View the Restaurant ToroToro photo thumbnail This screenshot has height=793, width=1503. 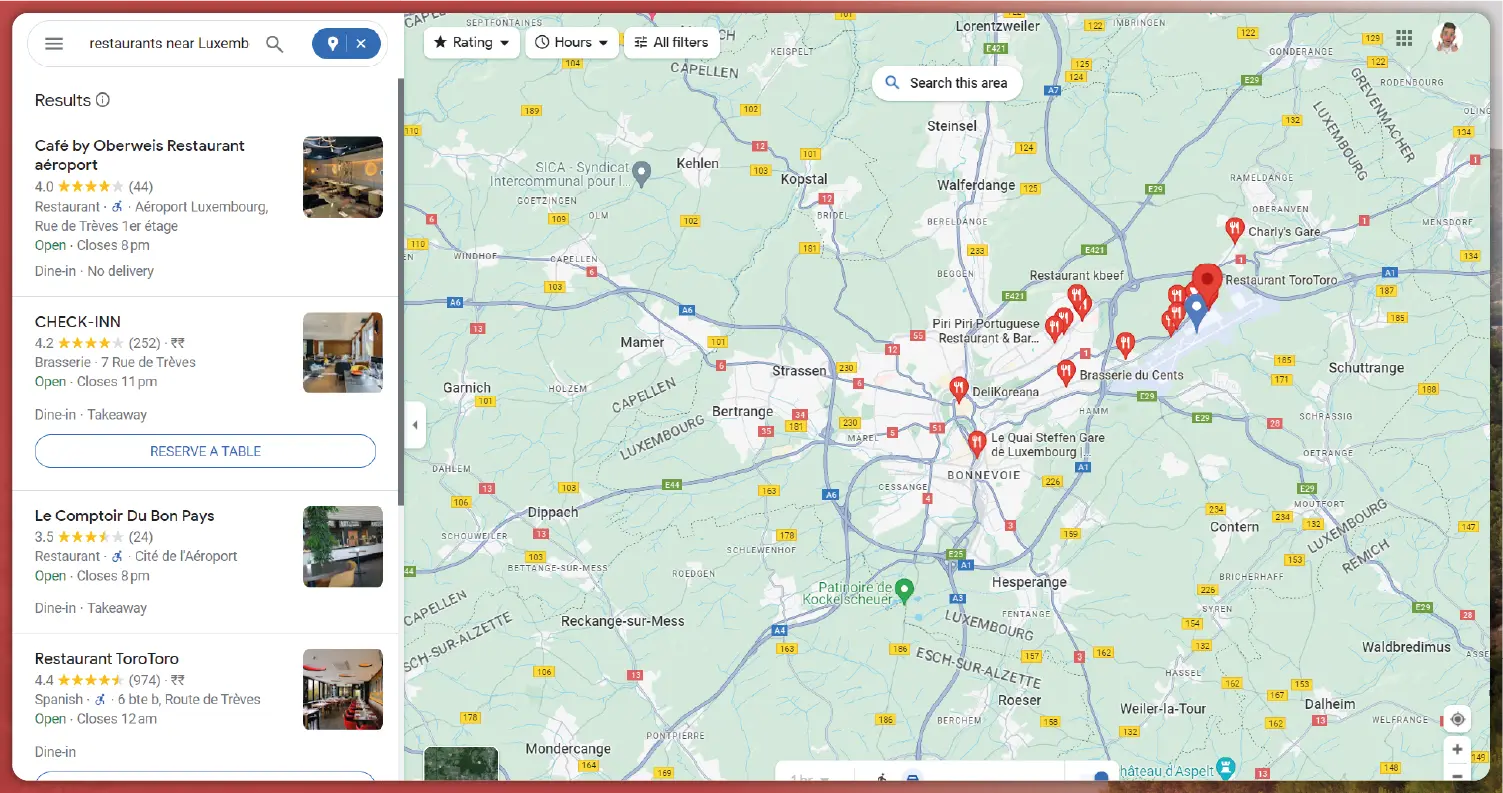343,690
